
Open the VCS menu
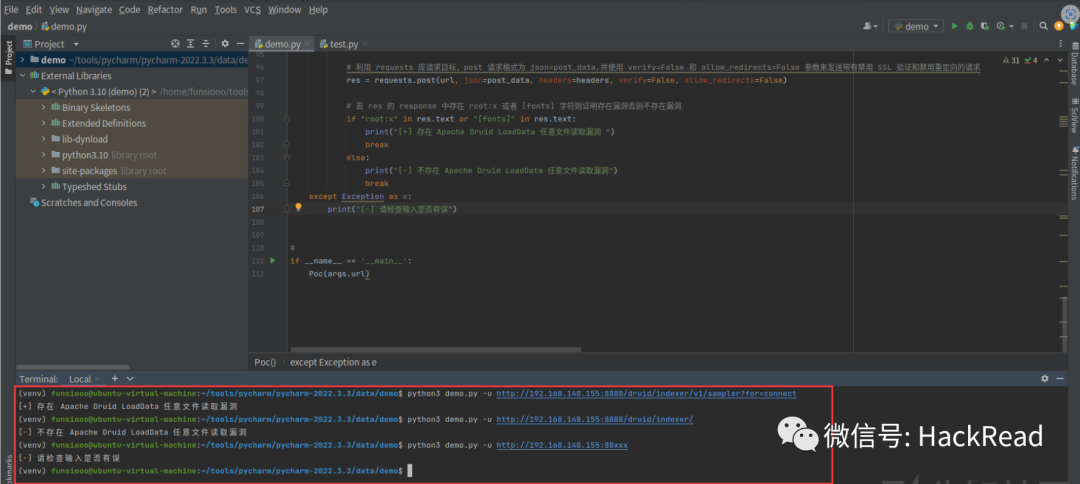click(x=252, y=10)
